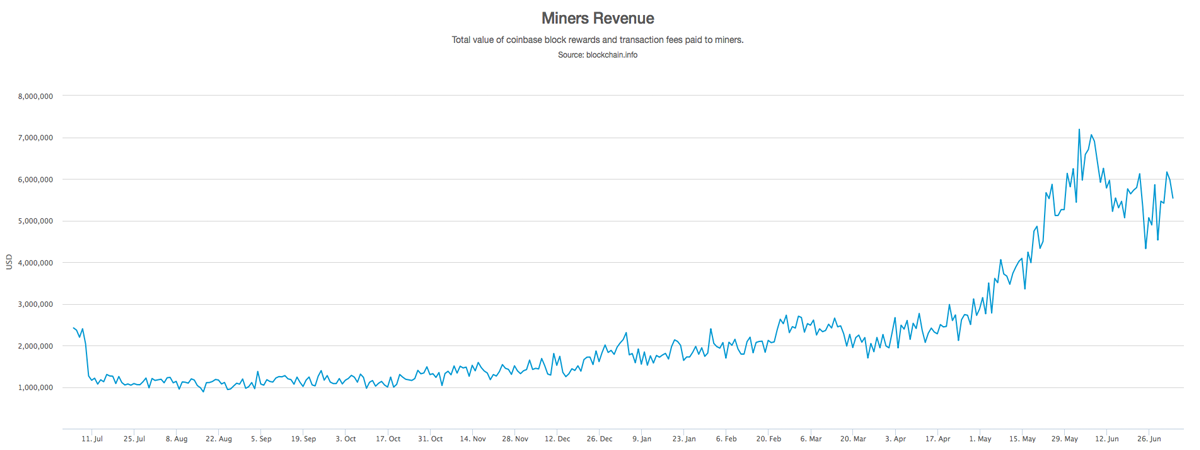The width and height of the screenshot is (1200, 450).
Task: Select the "6. Mar" date label
Action: [x=811, y=438]
